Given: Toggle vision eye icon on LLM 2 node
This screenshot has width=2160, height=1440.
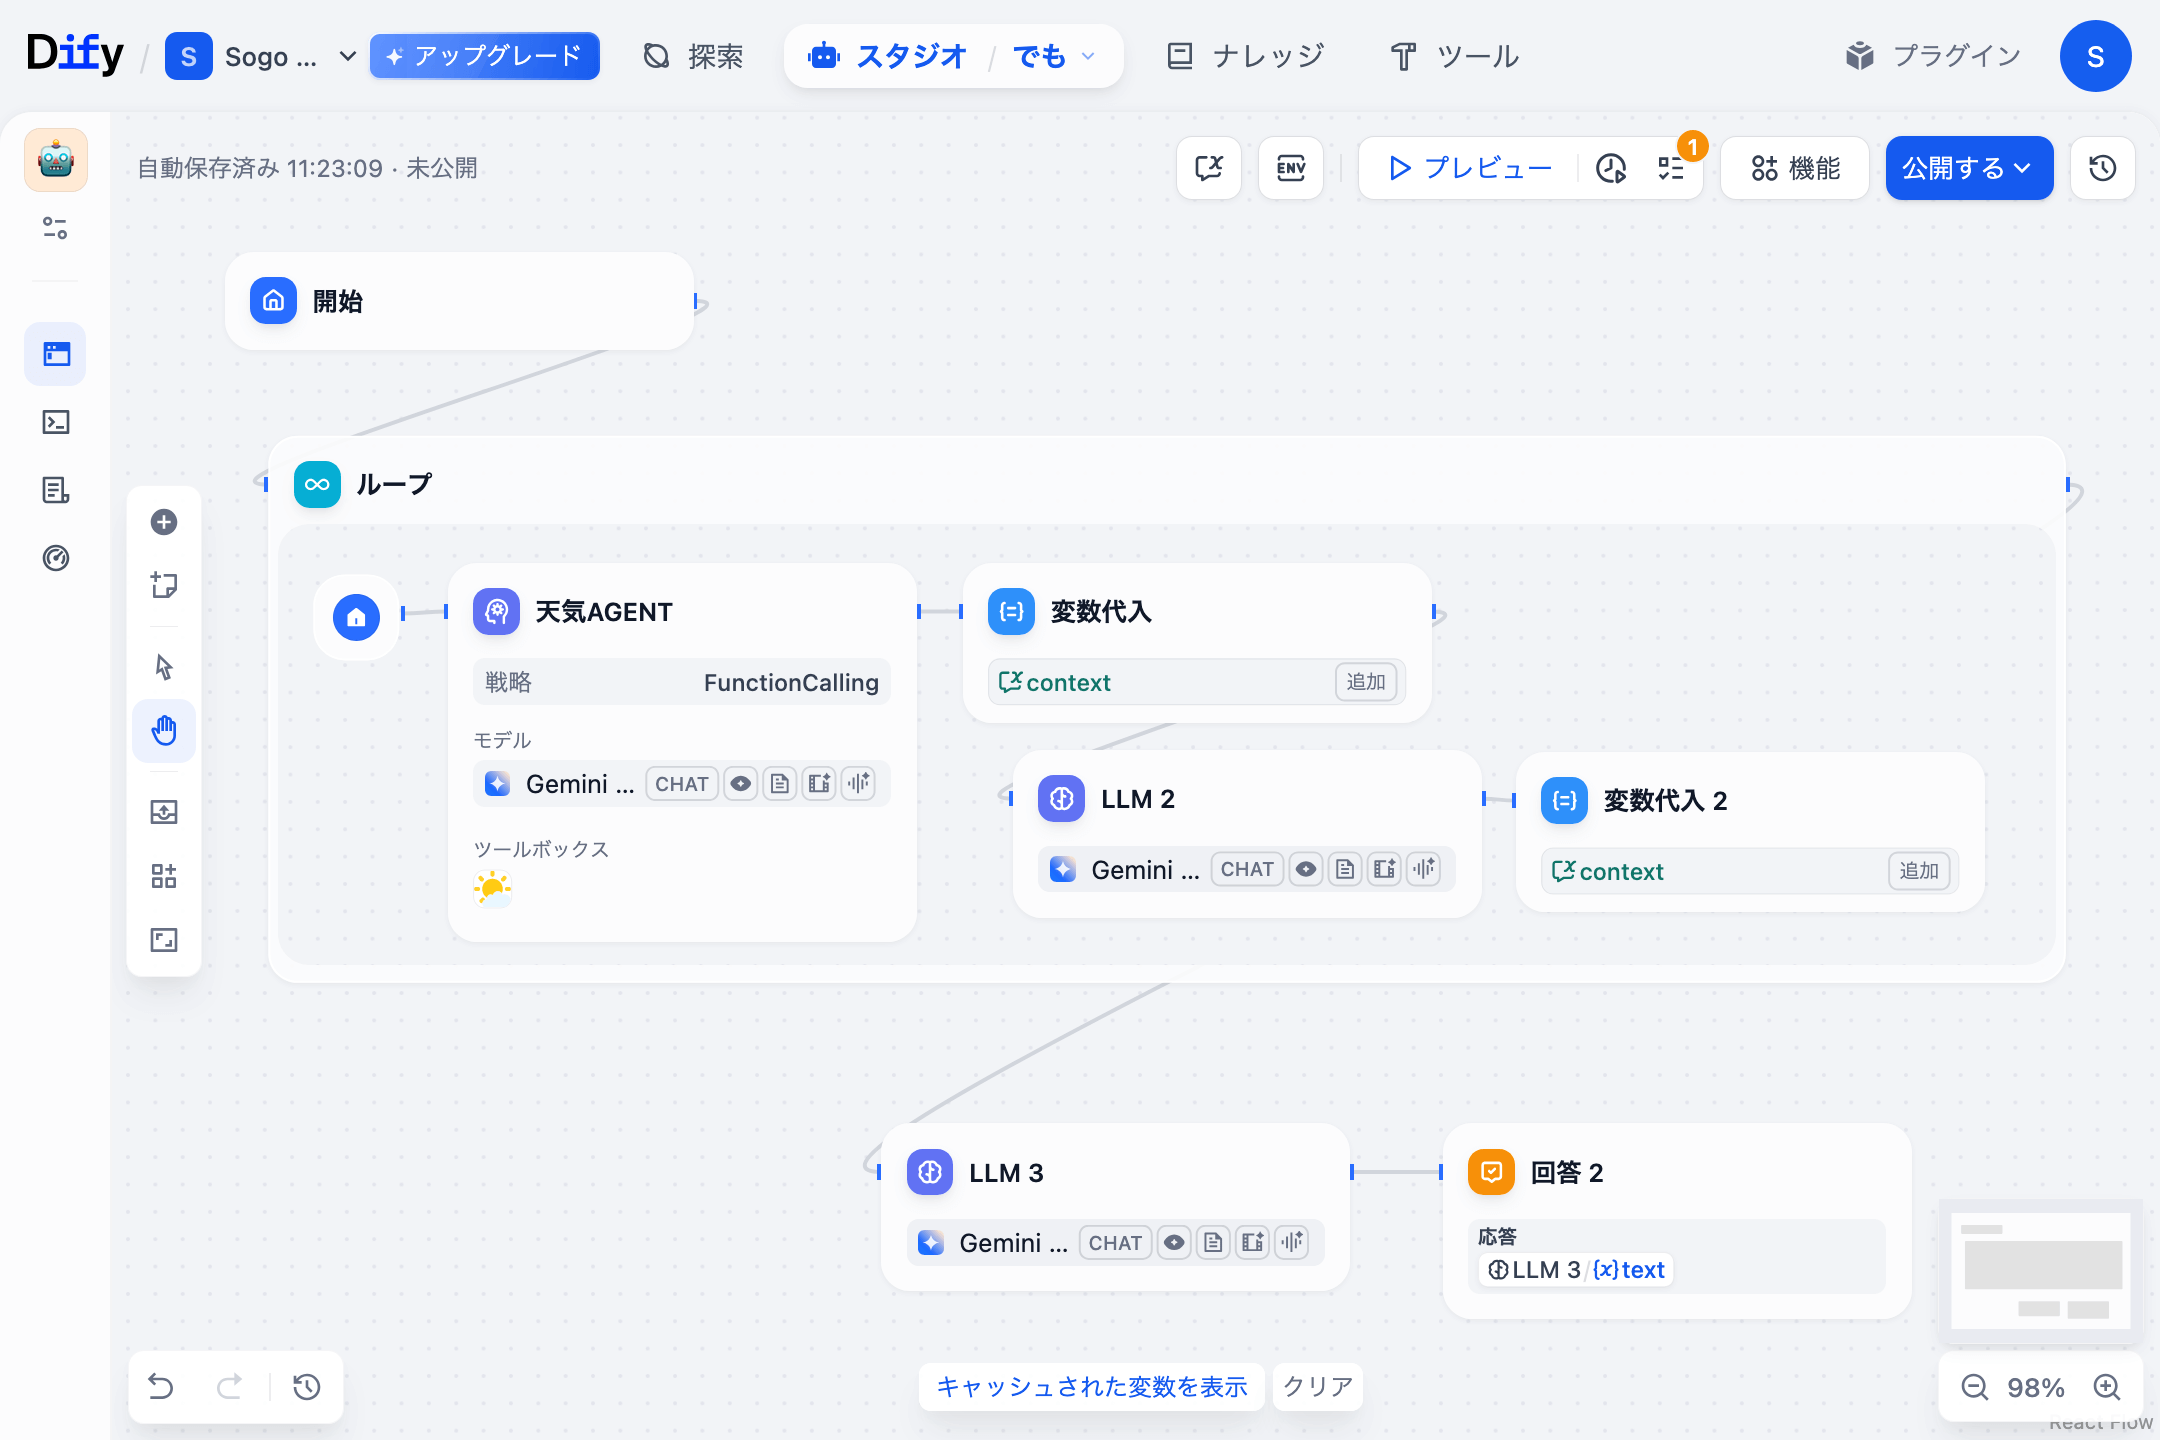Looking at the screenshot, I should pos(1306,869).
